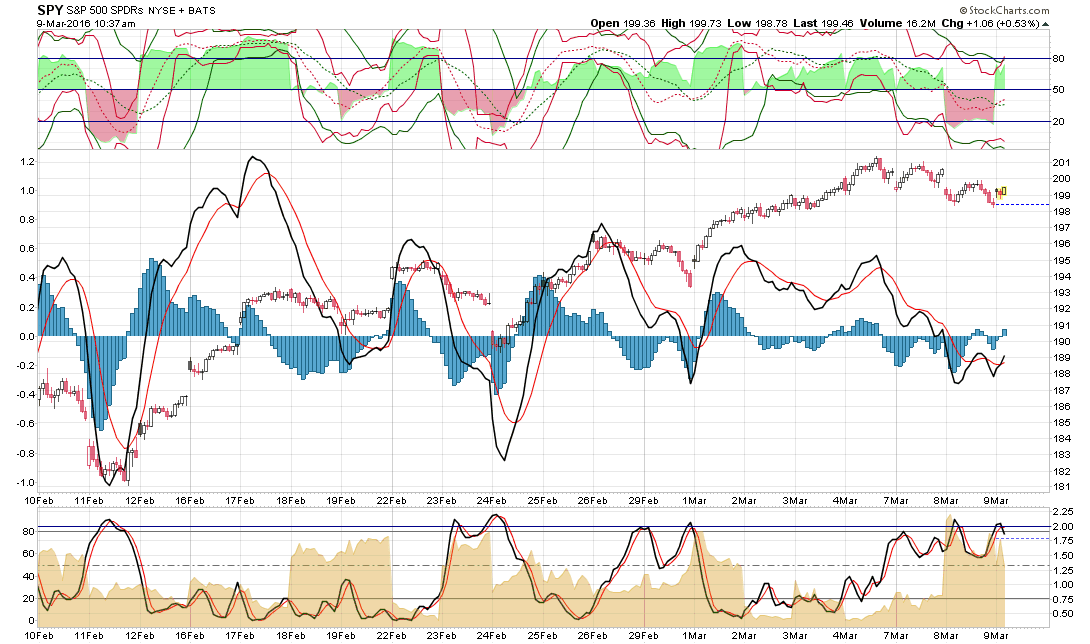Viewport: 1090px width, 644px height.
Task: Select the 60 level label on bottom panel
Action: pos(29,554)
